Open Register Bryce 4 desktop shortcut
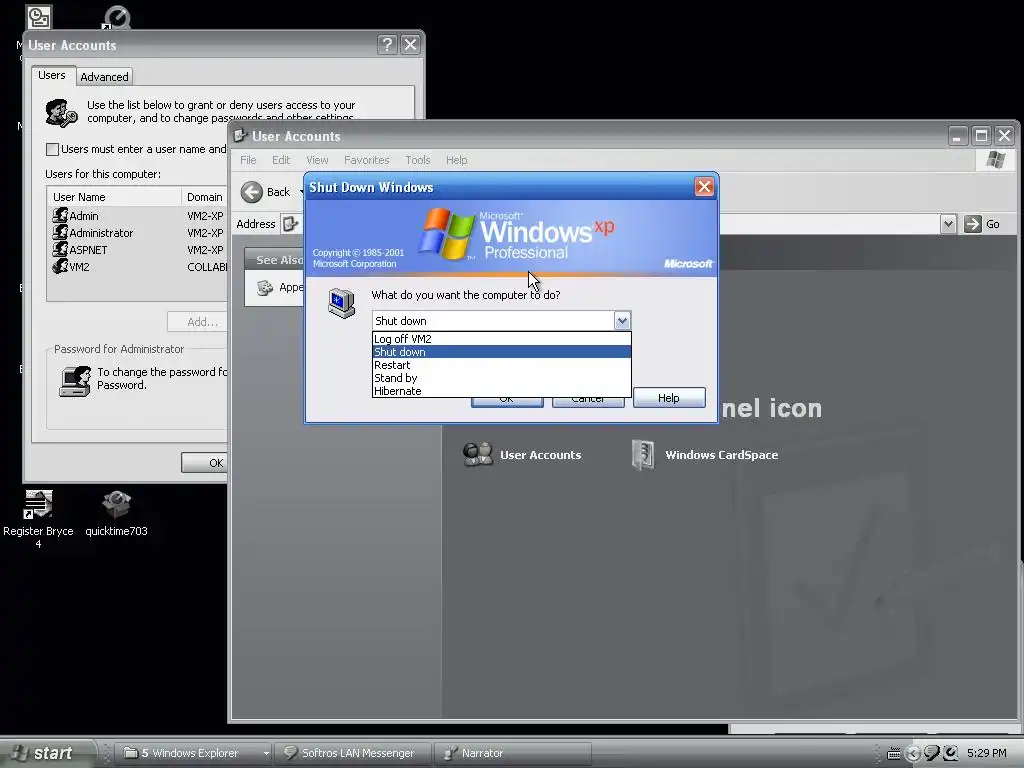The image size is (1024, 768). (38, 520)
